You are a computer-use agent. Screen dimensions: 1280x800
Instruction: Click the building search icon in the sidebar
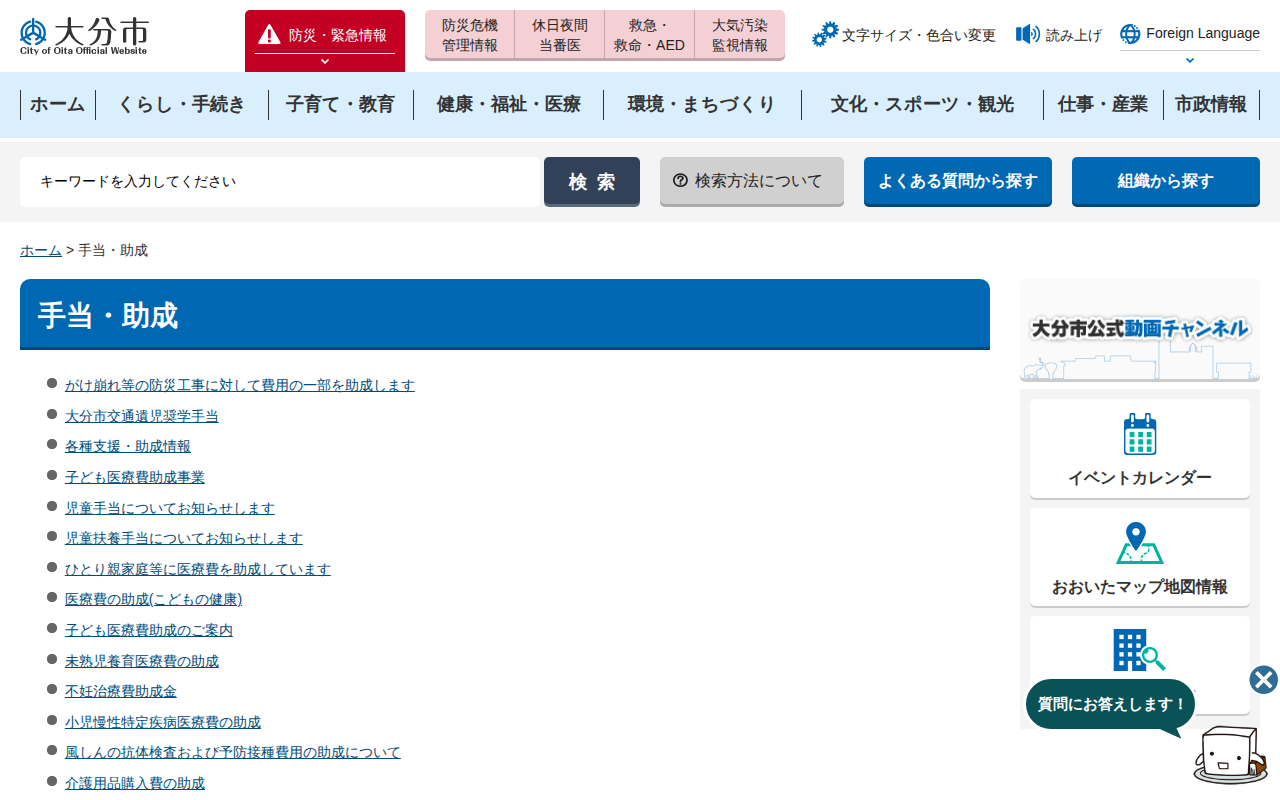(1140, 650)
